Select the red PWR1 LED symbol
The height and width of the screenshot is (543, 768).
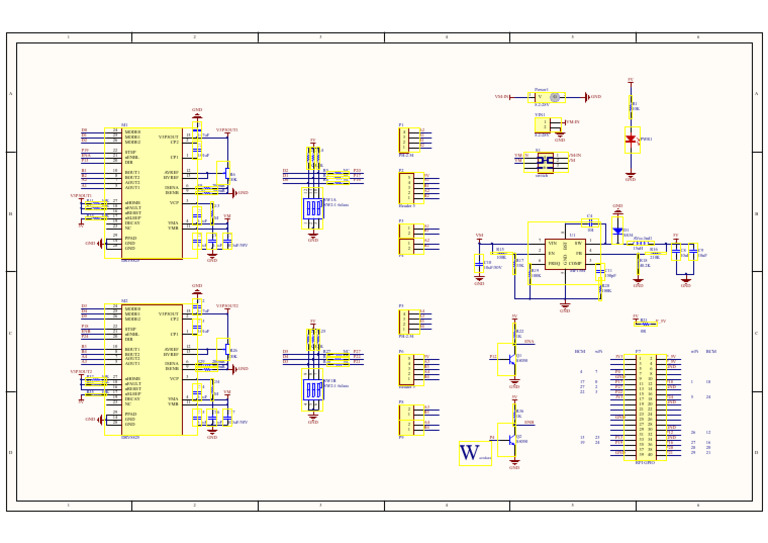tap(631, 140)
